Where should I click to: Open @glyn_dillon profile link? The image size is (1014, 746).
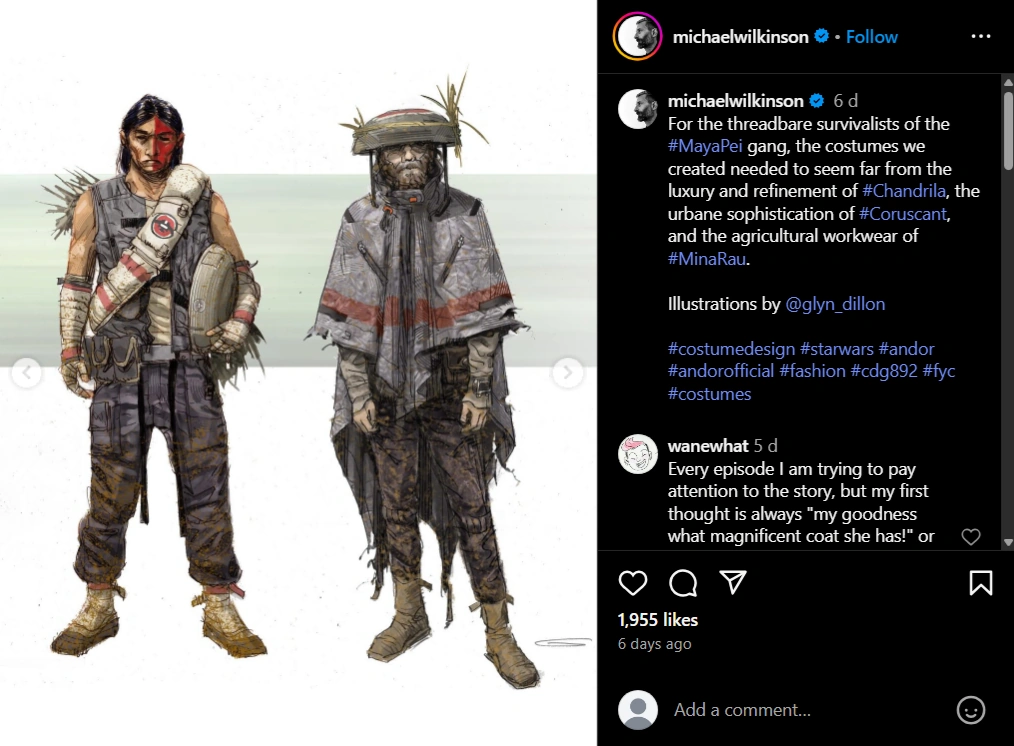(835, 304)
